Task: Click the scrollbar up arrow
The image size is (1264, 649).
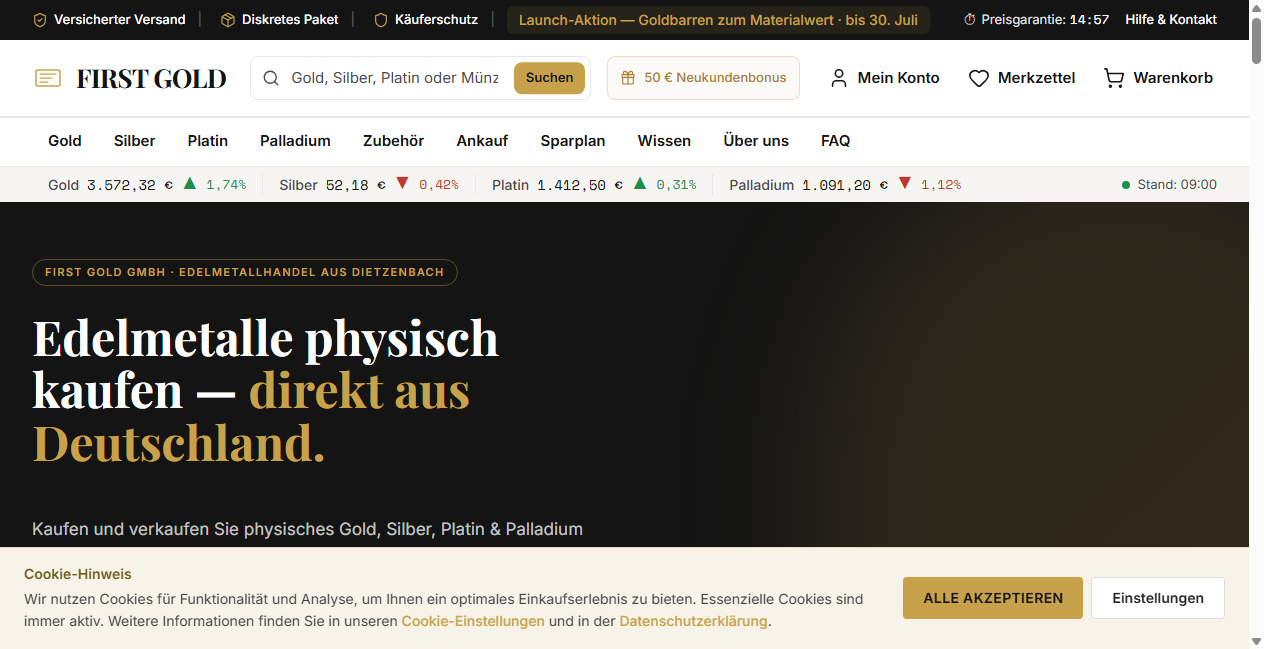Action: (x=1256, y=8)
